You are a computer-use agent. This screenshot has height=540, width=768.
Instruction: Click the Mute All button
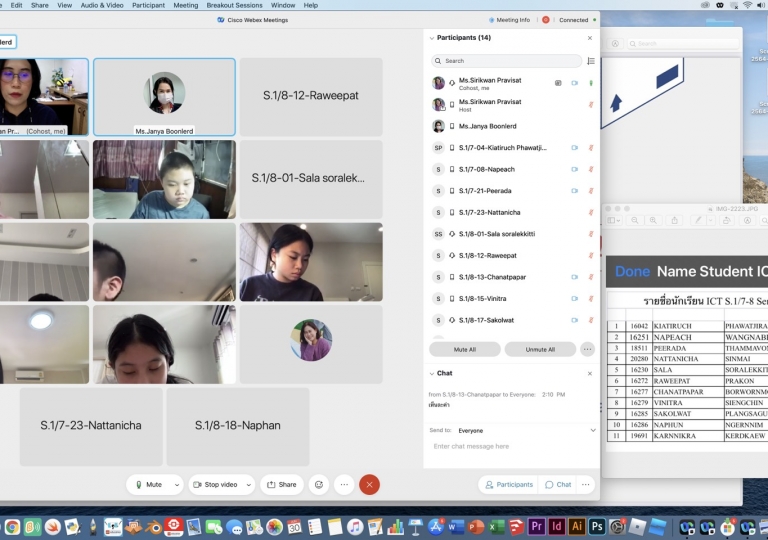click(465, 349)
